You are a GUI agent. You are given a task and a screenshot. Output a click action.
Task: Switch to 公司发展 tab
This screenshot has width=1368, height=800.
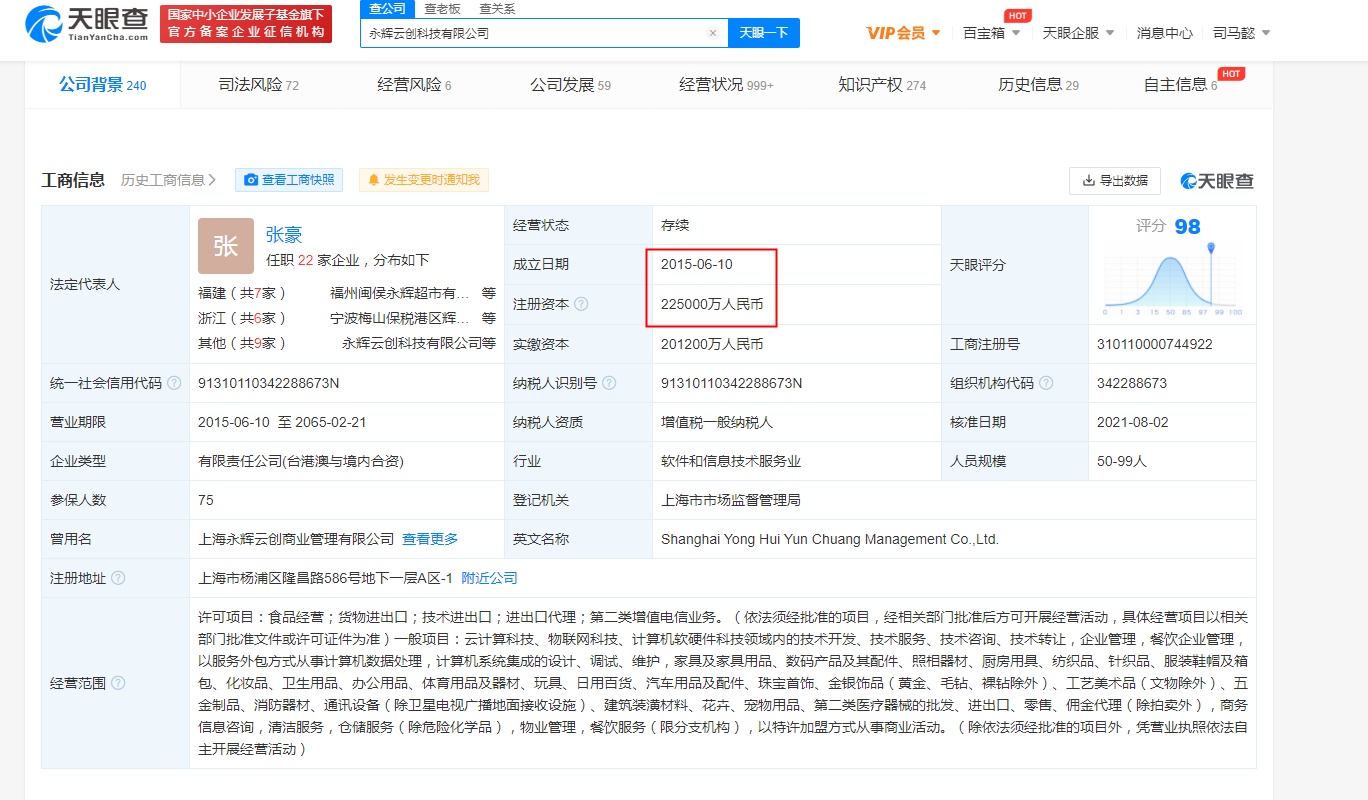pos(570,85)
